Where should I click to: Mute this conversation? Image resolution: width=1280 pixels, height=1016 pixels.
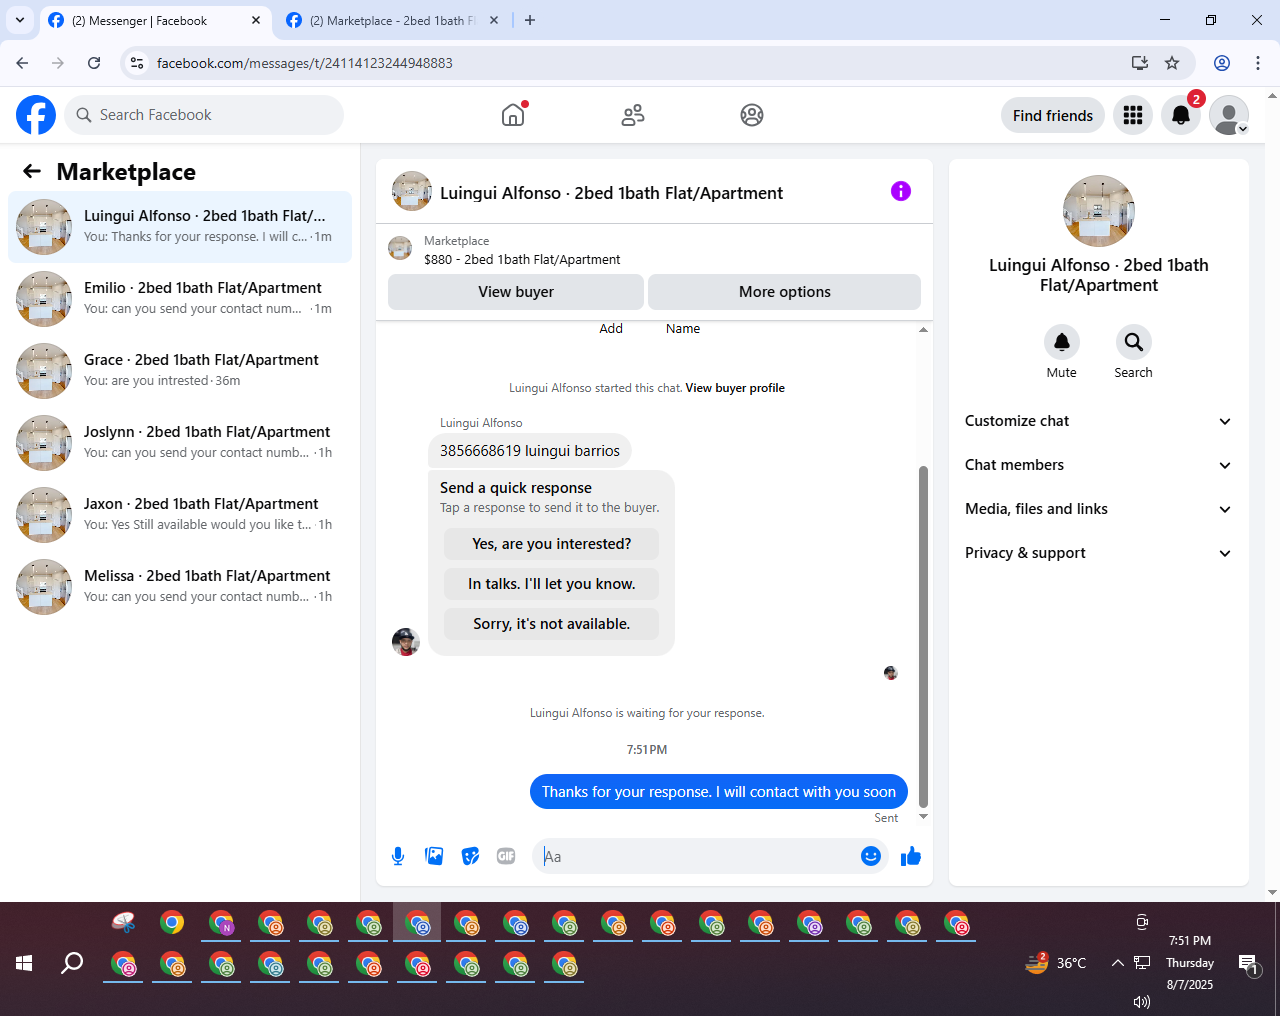coord(1062,342)
